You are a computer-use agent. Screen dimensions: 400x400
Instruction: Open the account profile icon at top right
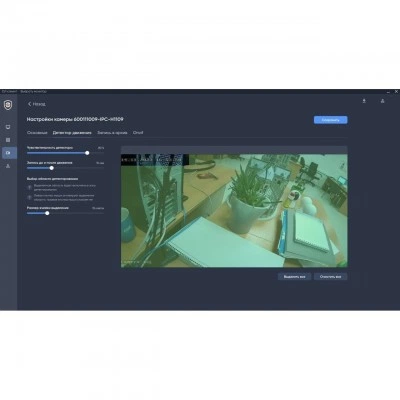[x=382, y=101]
